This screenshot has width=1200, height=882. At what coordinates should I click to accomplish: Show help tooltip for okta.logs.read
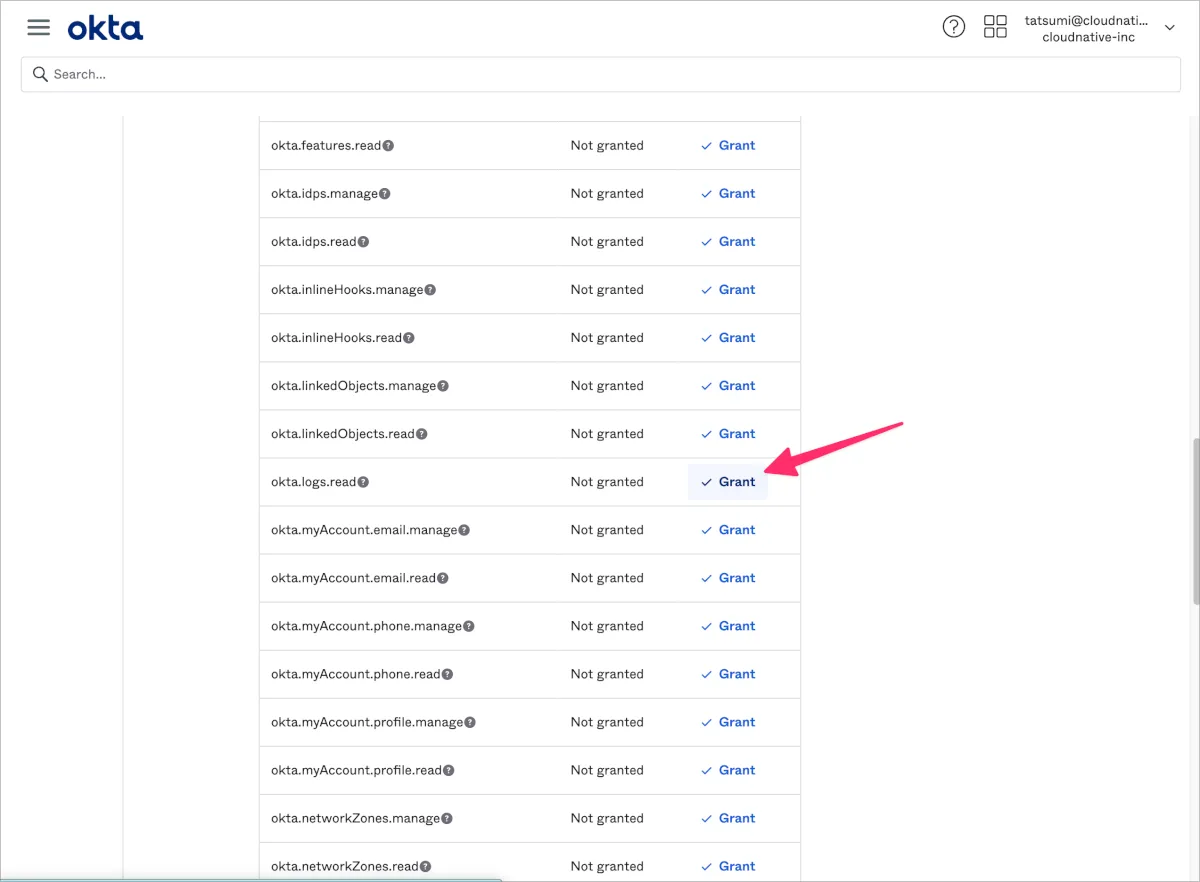363,482
